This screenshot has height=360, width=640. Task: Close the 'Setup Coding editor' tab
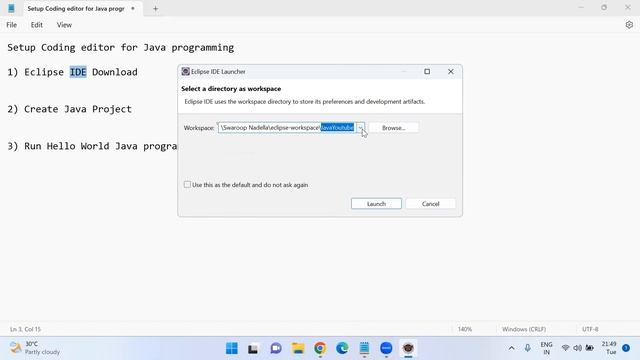tap(133, 9)
